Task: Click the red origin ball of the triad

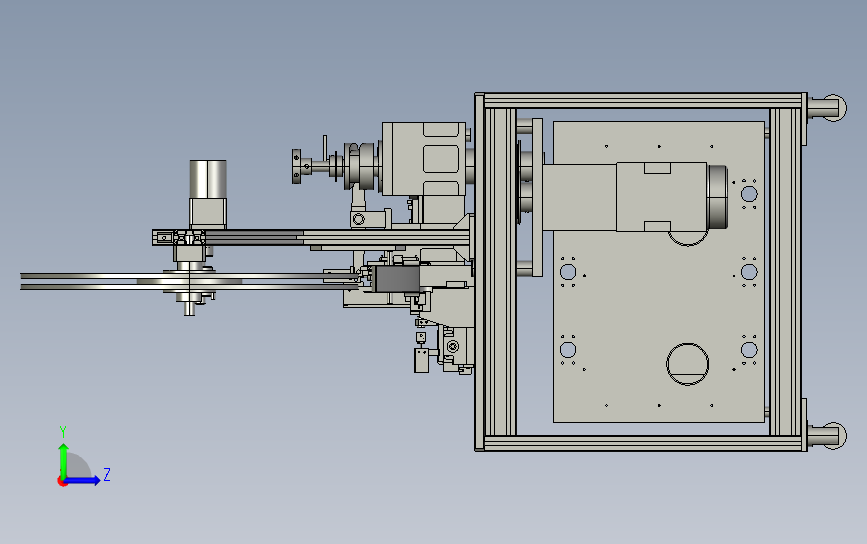Action: pos(62,482)
